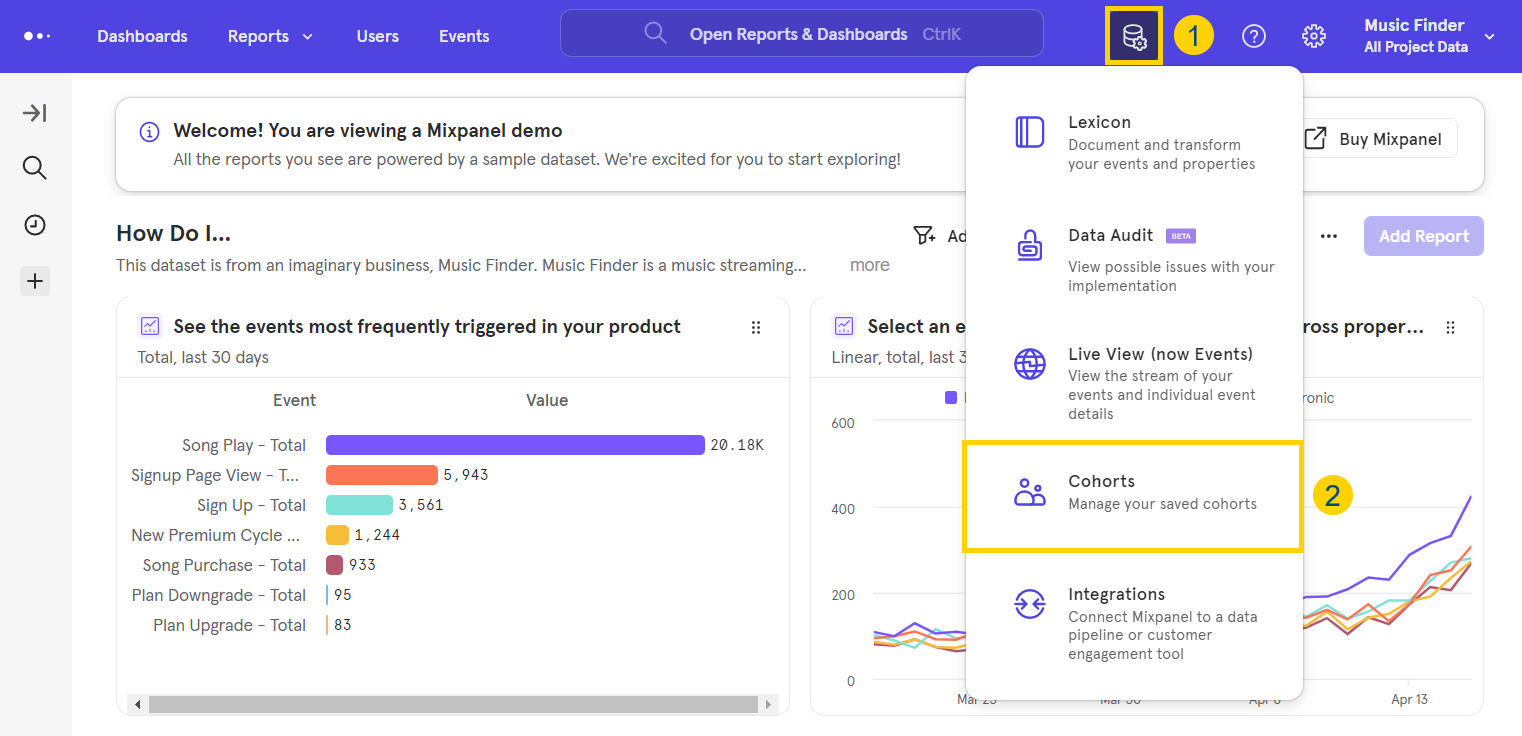Open the Settings gear icon
The image size is (1522, 736).
click(1313, 37)
